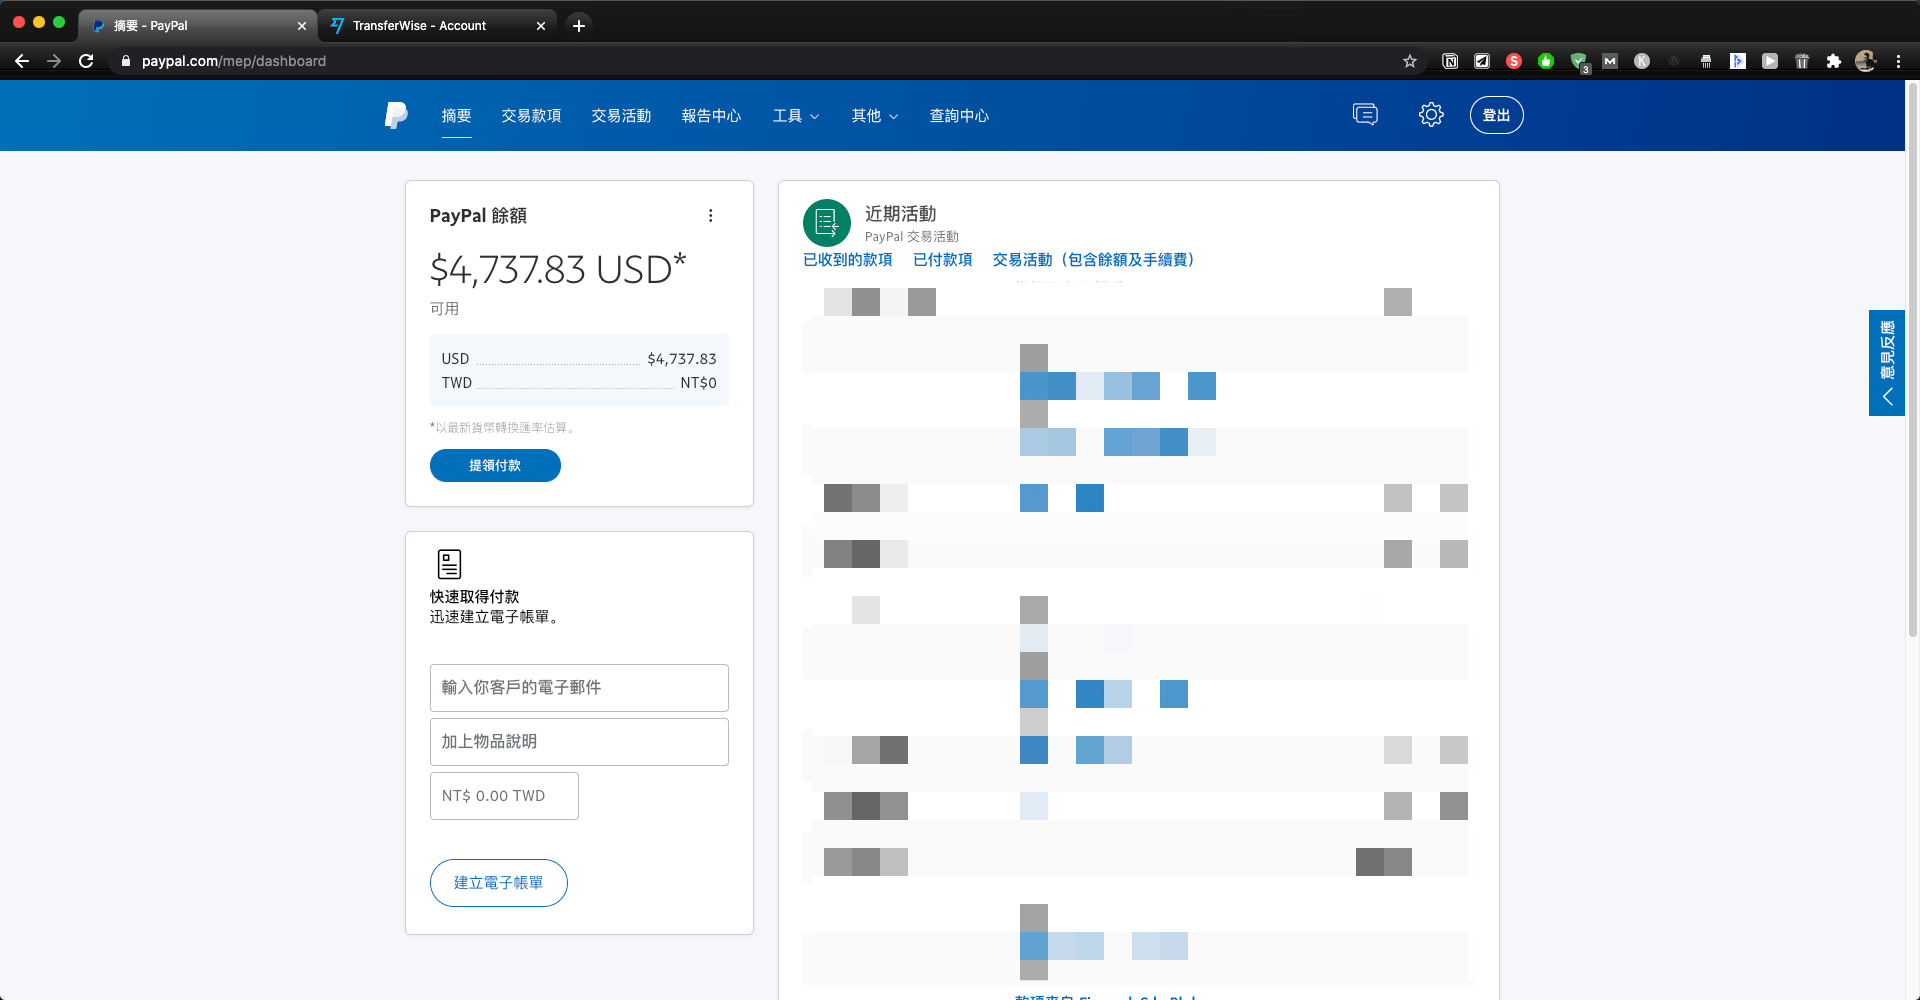Click the green shield extension icon
The height and width of the screenshot is (1000, 1920).
[x=1579, y=62]
